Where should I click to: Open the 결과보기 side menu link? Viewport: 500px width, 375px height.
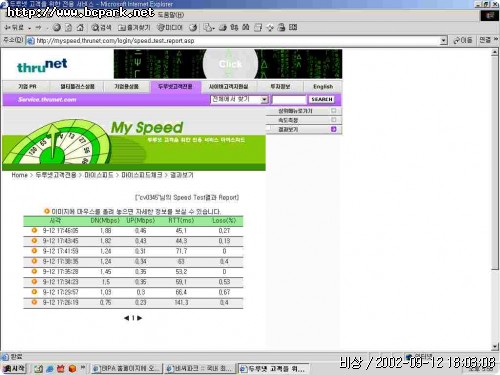[x=288, y=129]
